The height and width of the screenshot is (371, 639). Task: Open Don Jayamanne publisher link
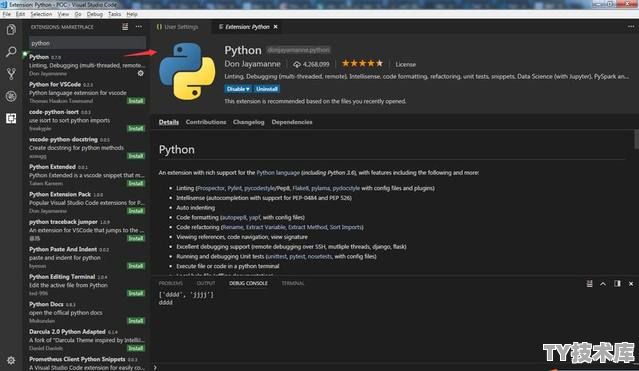(252, 64)
